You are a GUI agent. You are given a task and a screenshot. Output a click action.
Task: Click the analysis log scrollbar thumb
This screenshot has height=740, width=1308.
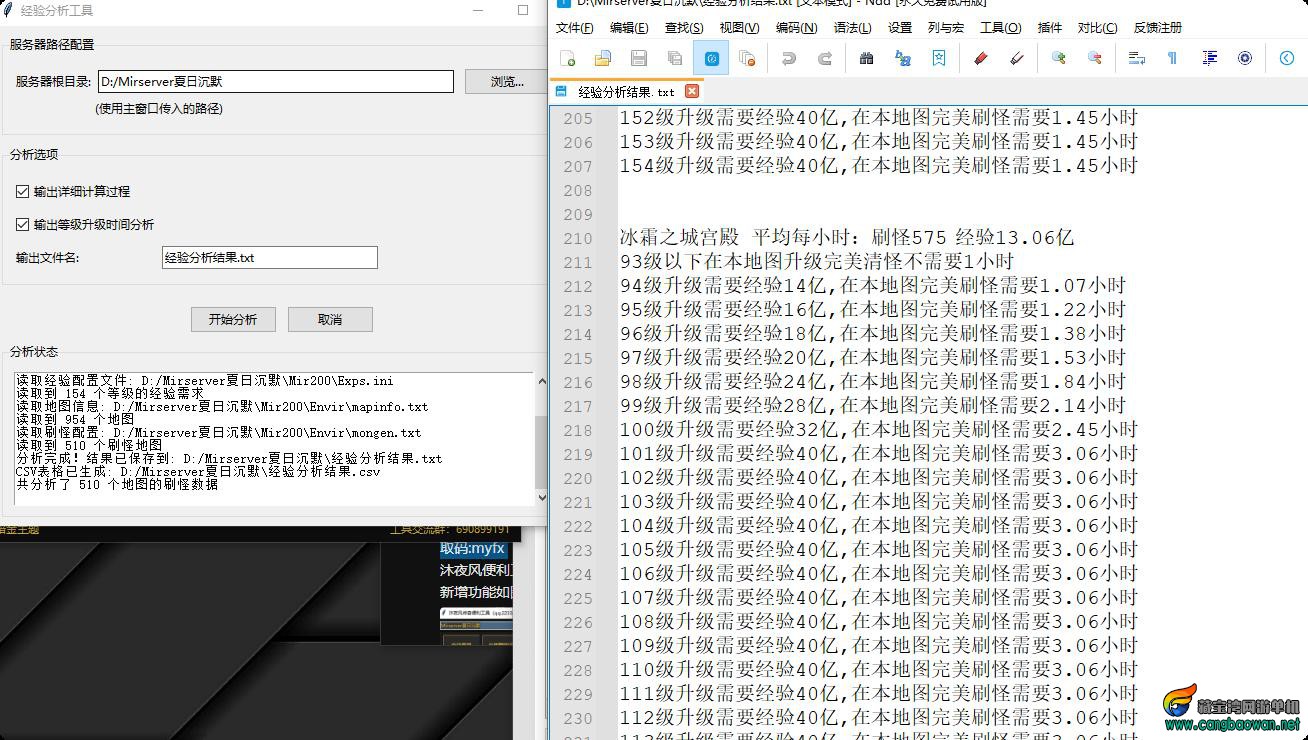coord(542,452)
